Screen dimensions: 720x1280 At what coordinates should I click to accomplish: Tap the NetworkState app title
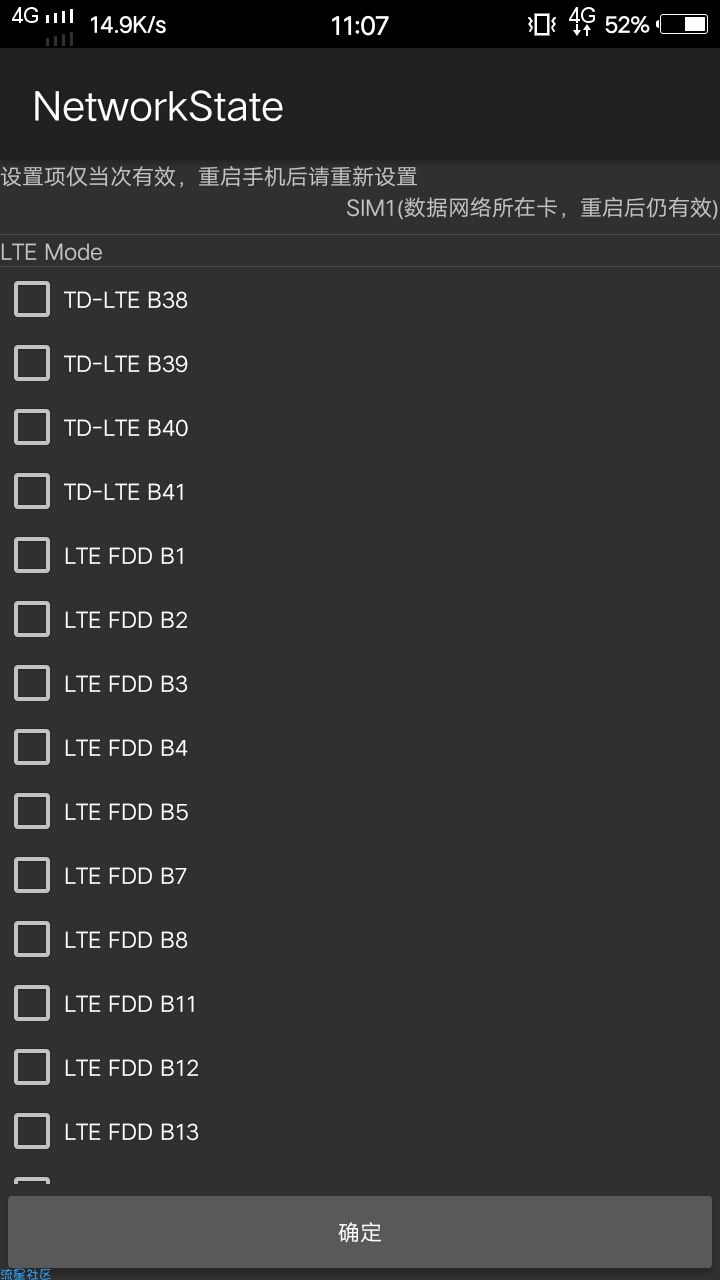click(158, 107)
